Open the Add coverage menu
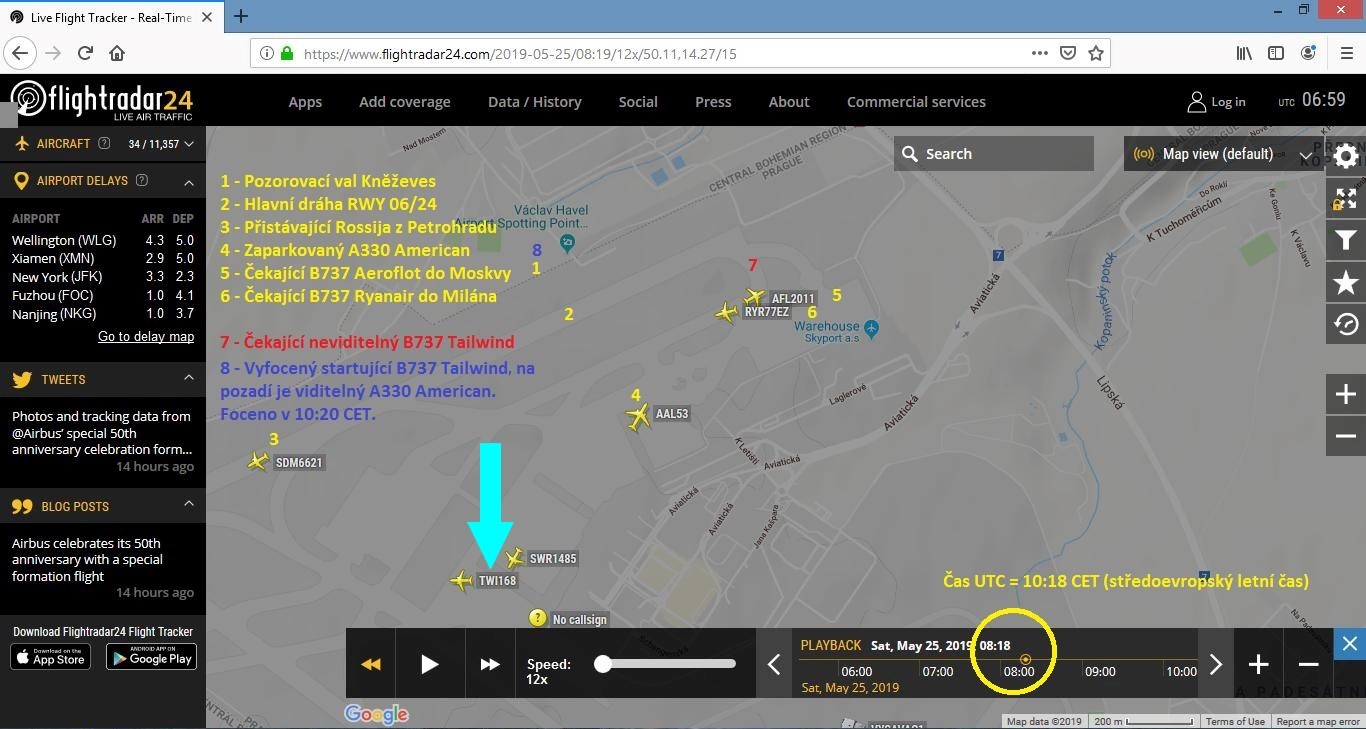Screen dimensions: 1366x729 [405, 102]
